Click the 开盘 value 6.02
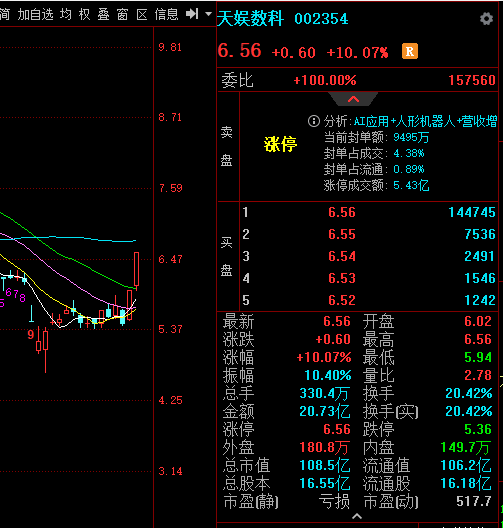Screen dimensions: 503x528 tap(478, 321)
